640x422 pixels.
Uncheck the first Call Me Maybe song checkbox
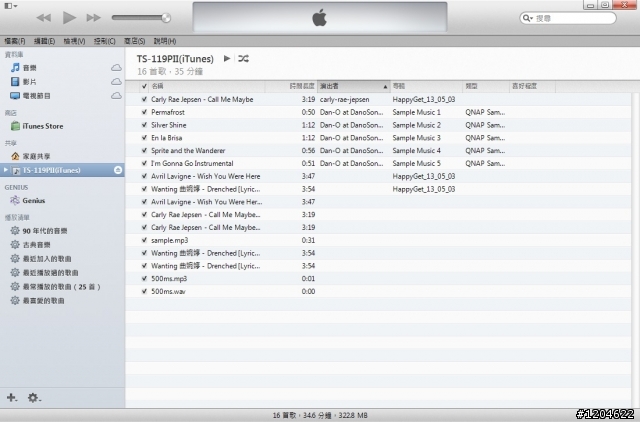point(144,99)
